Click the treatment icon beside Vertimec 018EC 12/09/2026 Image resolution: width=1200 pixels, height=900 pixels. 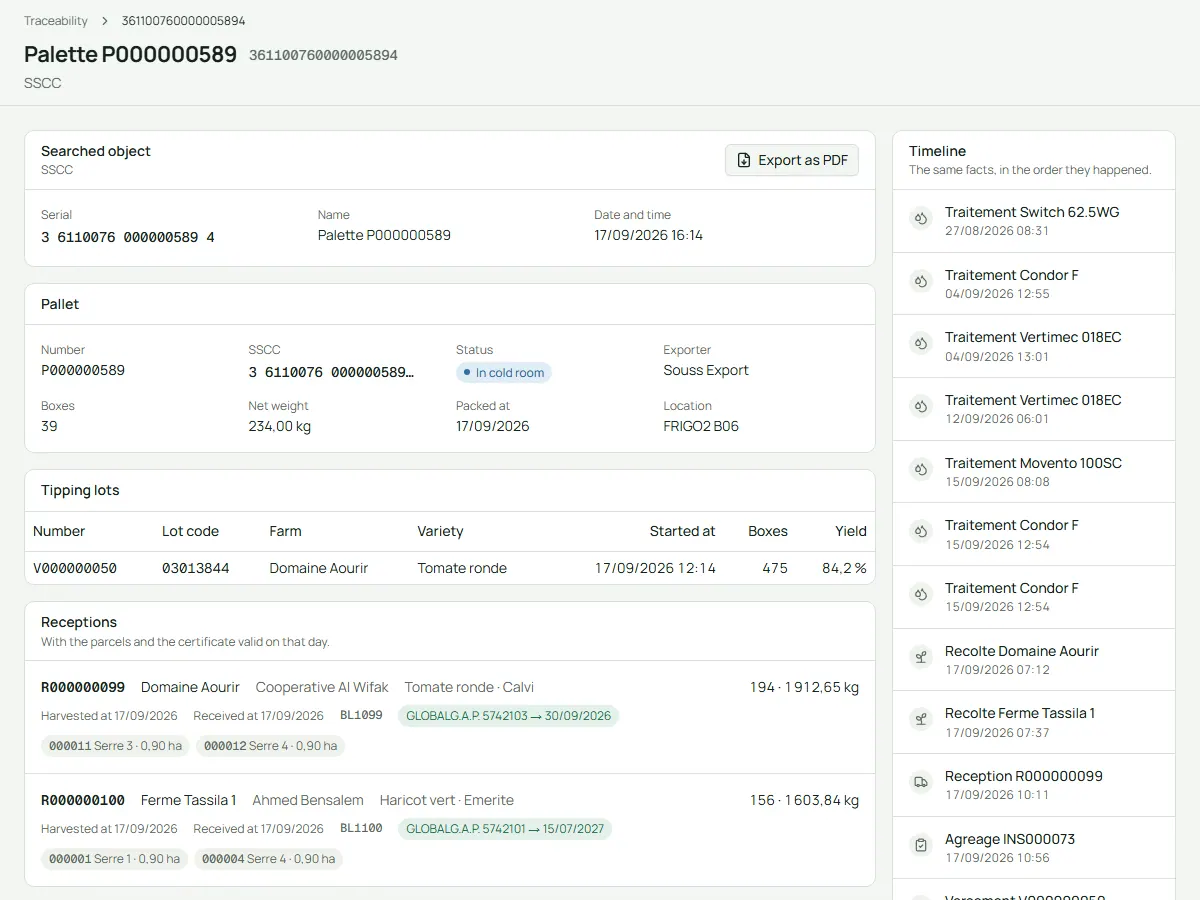[x=921, y=407]
